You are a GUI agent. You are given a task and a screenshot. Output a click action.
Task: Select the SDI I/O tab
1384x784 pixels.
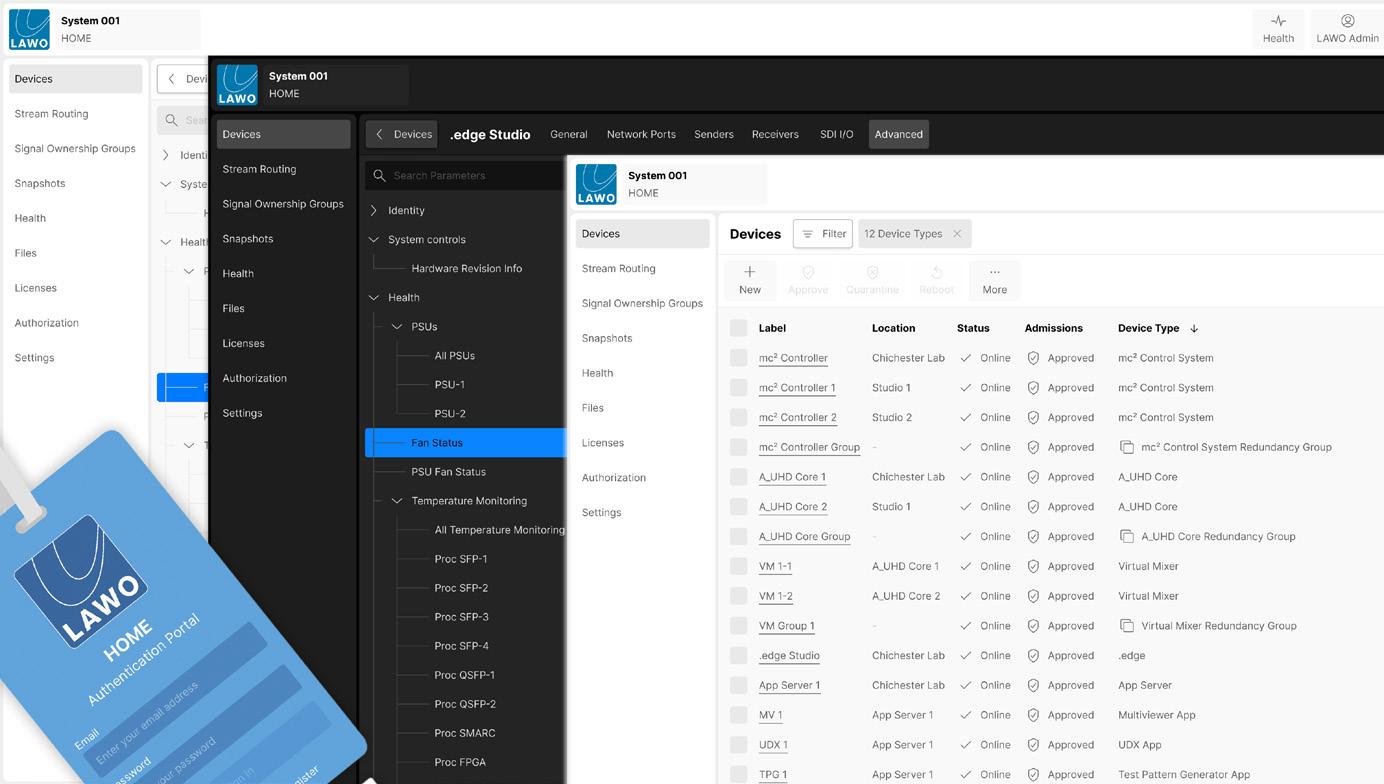pos(837,134)
